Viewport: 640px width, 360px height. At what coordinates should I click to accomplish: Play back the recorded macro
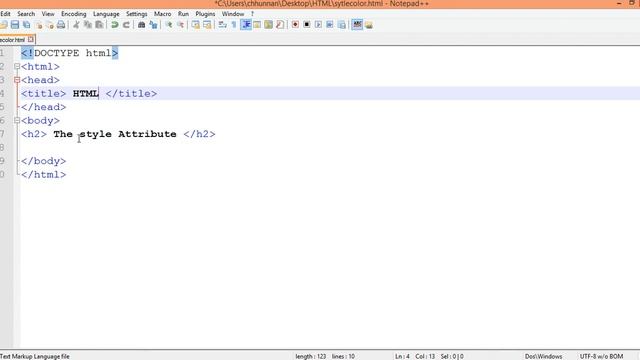[318, 25]
